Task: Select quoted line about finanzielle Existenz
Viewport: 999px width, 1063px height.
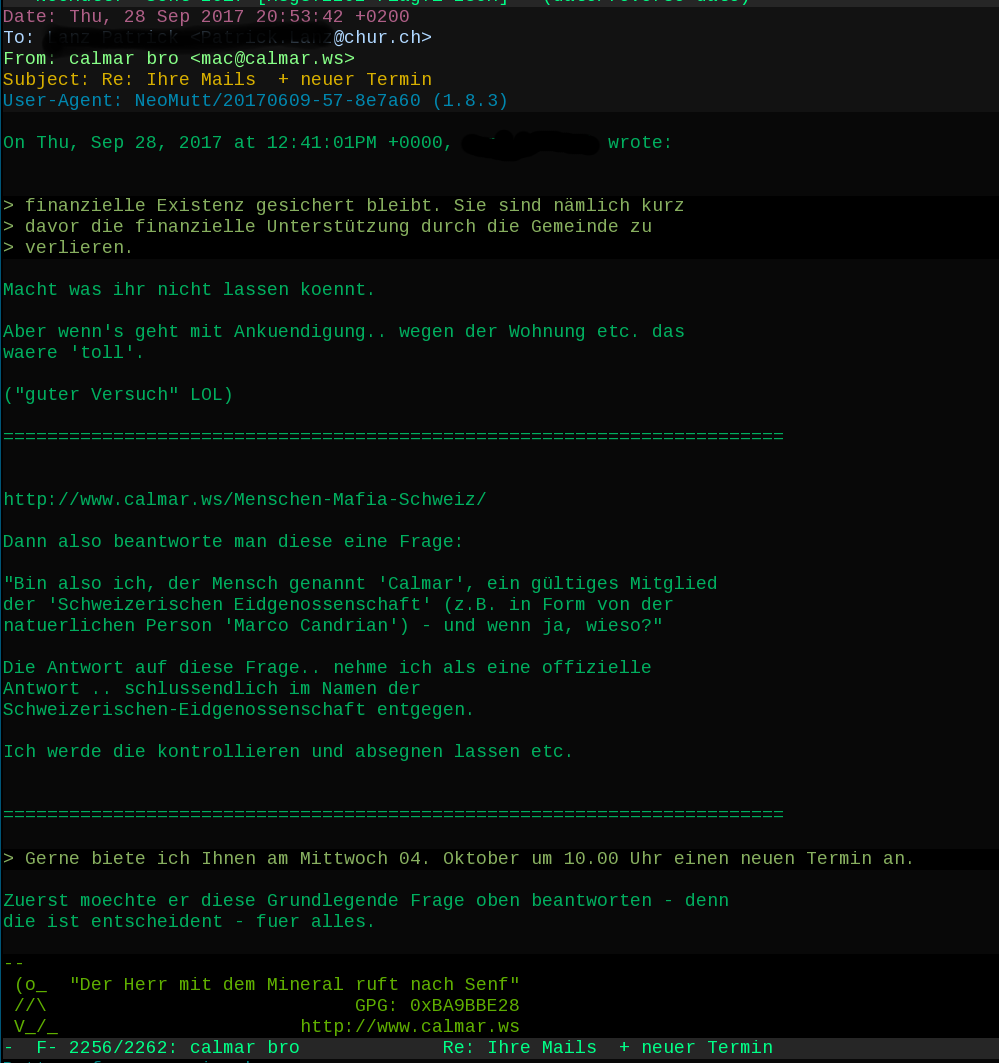Action: coord(344,205)
